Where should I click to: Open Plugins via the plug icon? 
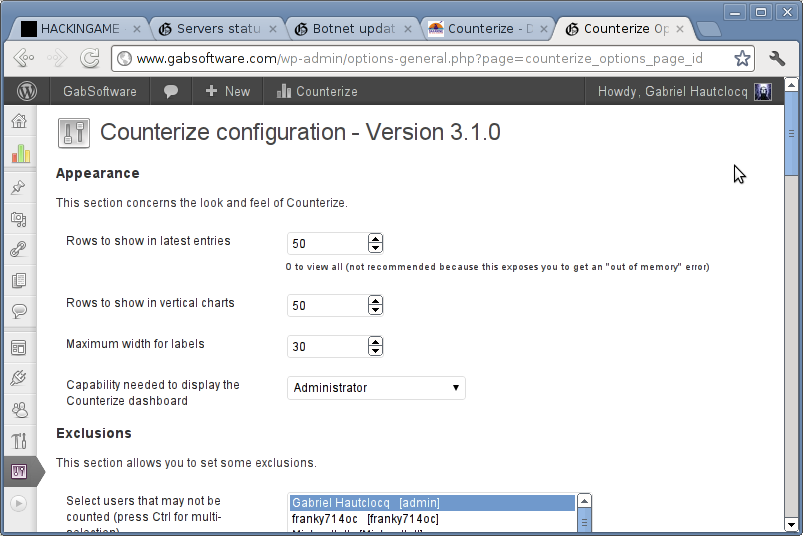point(19,378)
